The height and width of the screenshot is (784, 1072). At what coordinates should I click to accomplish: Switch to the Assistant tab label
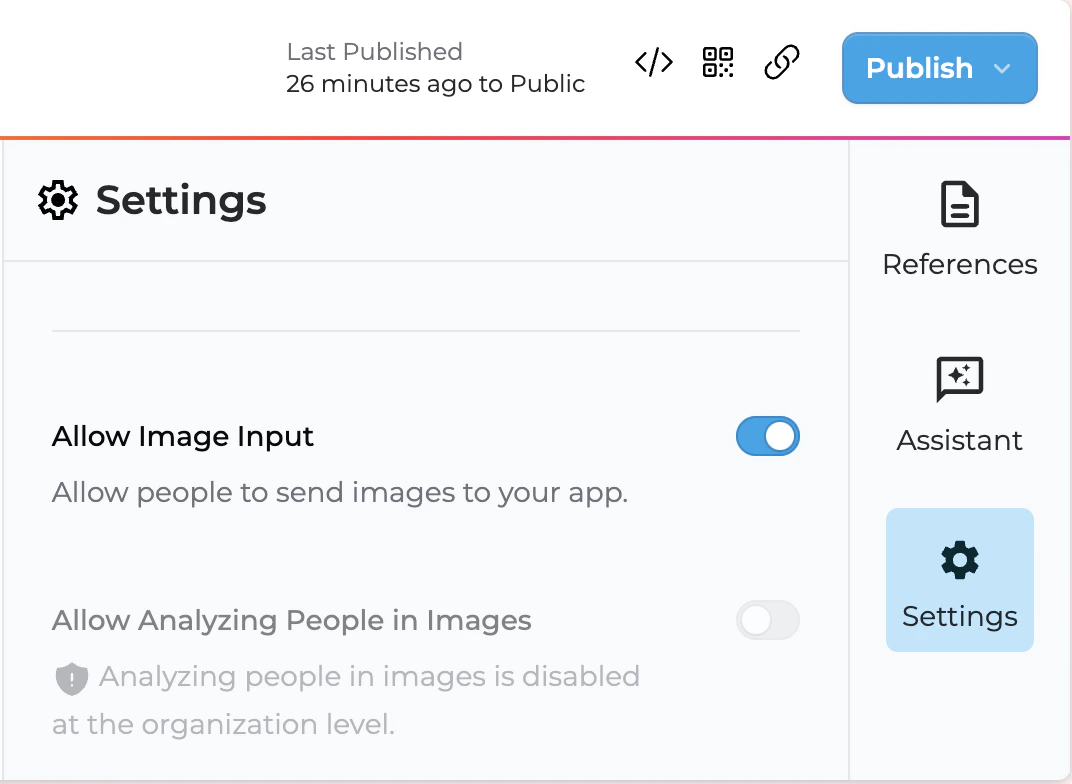click(x=960, y=440)
